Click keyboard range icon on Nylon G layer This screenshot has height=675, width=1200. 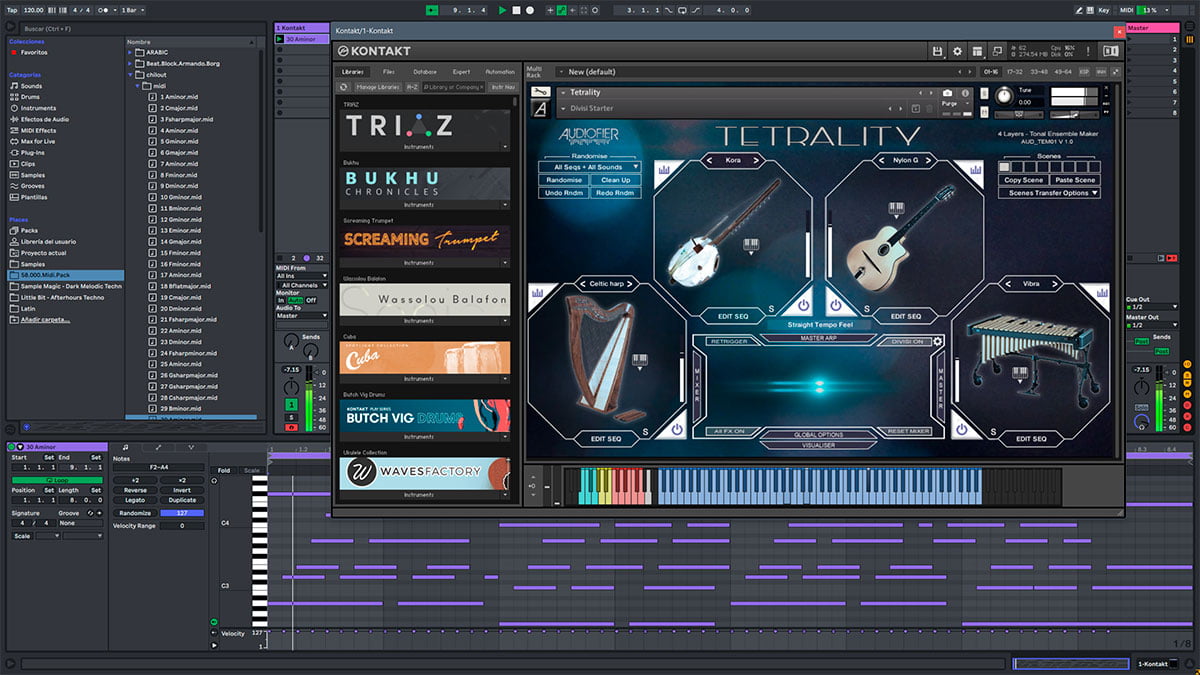896,209
